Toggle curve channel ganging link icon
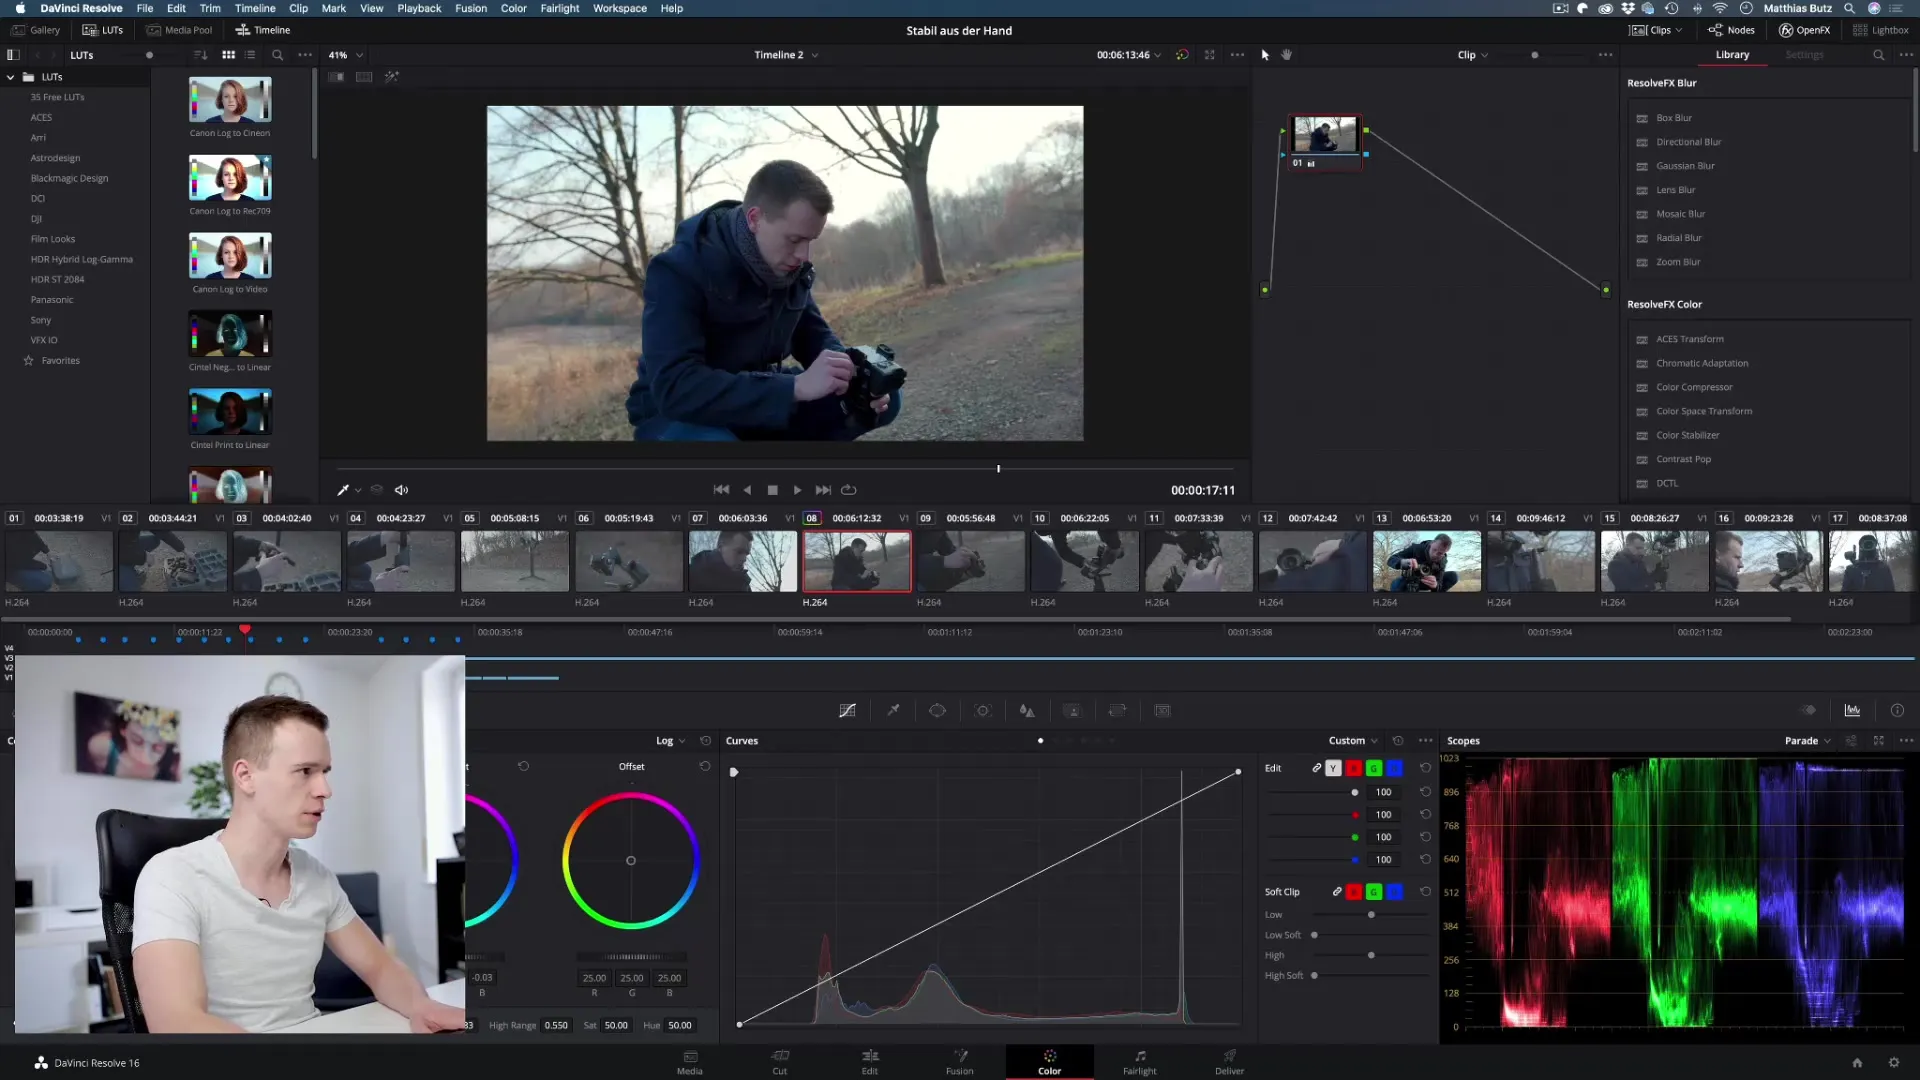This screenshot has width=1920, height=1080. [1316, 768]
